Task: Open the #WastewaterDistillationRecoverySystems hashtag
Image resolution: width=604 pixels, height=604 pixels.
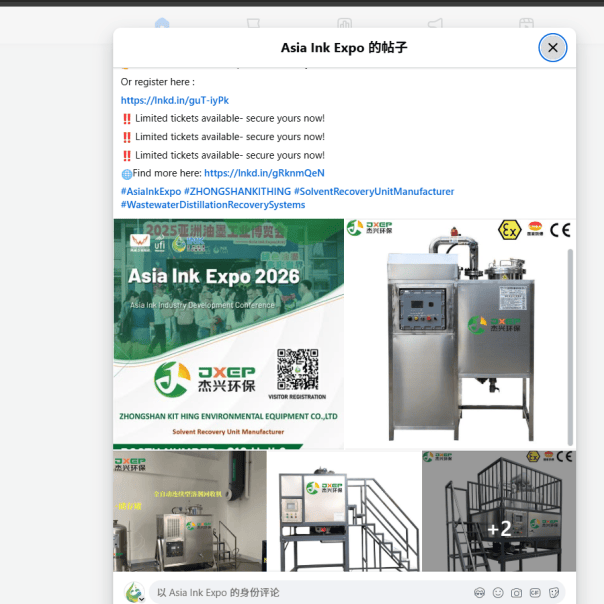Action: (x=213, y=205)
